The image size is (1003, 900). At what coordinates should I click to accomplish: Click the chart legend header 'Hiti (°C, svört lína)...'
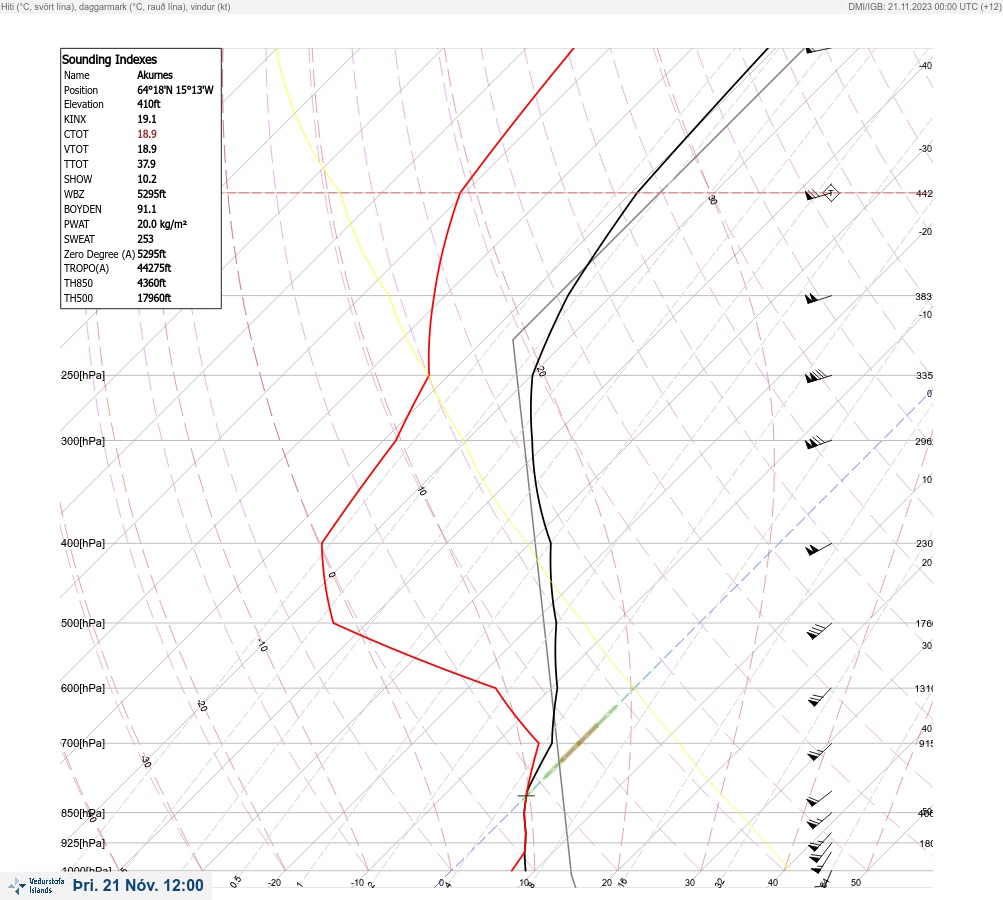click(x=116, y=7)
